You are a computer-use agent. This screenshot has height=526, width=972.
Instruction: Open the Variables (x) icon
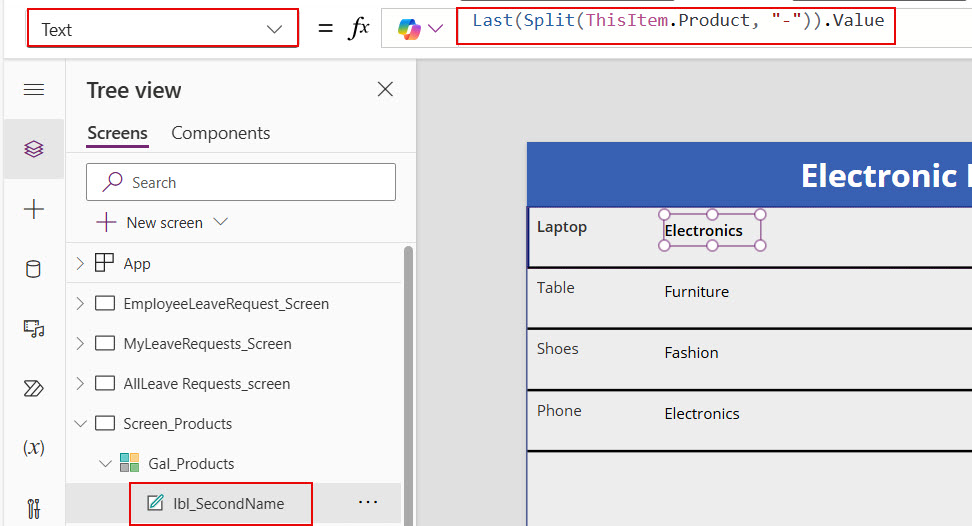pyautogui.click(x=33, y=447)
